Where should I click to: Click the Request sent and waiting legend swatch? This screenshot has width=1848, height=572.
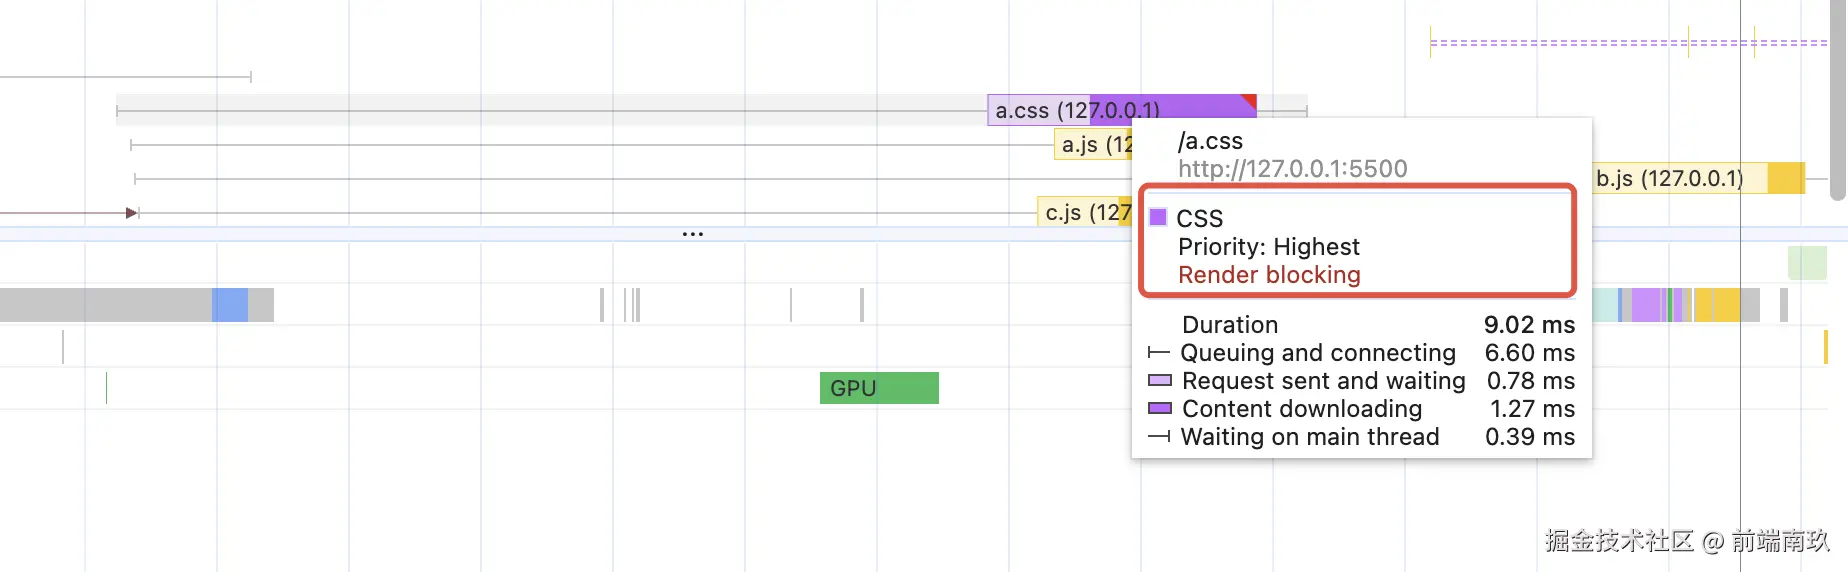1160,380
